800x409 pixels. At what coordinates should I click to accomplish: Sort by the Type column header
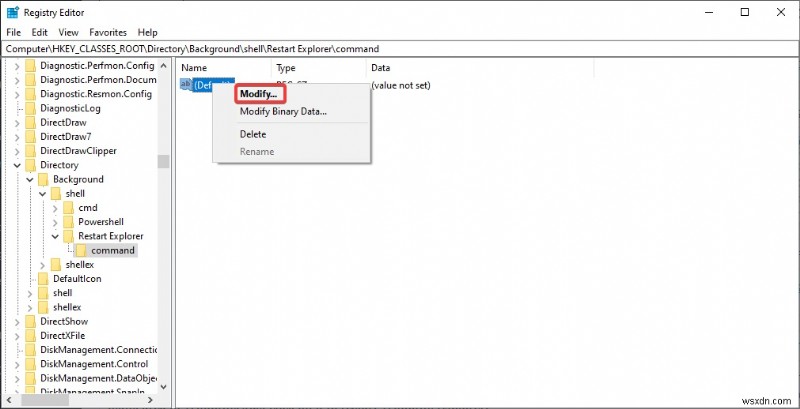(x=318, y=67)
